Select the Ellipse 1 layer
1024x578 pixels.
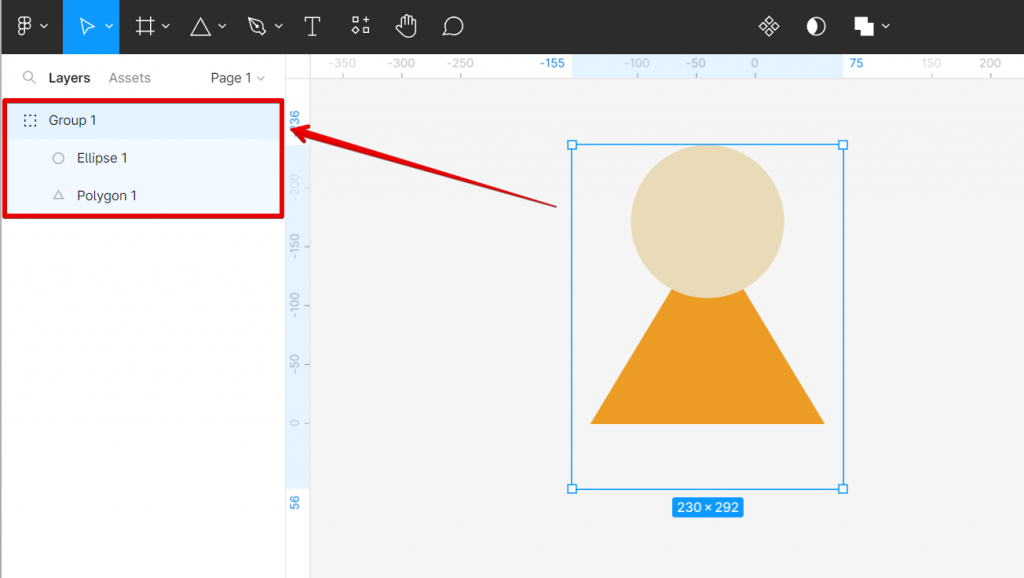pos(102,158)
